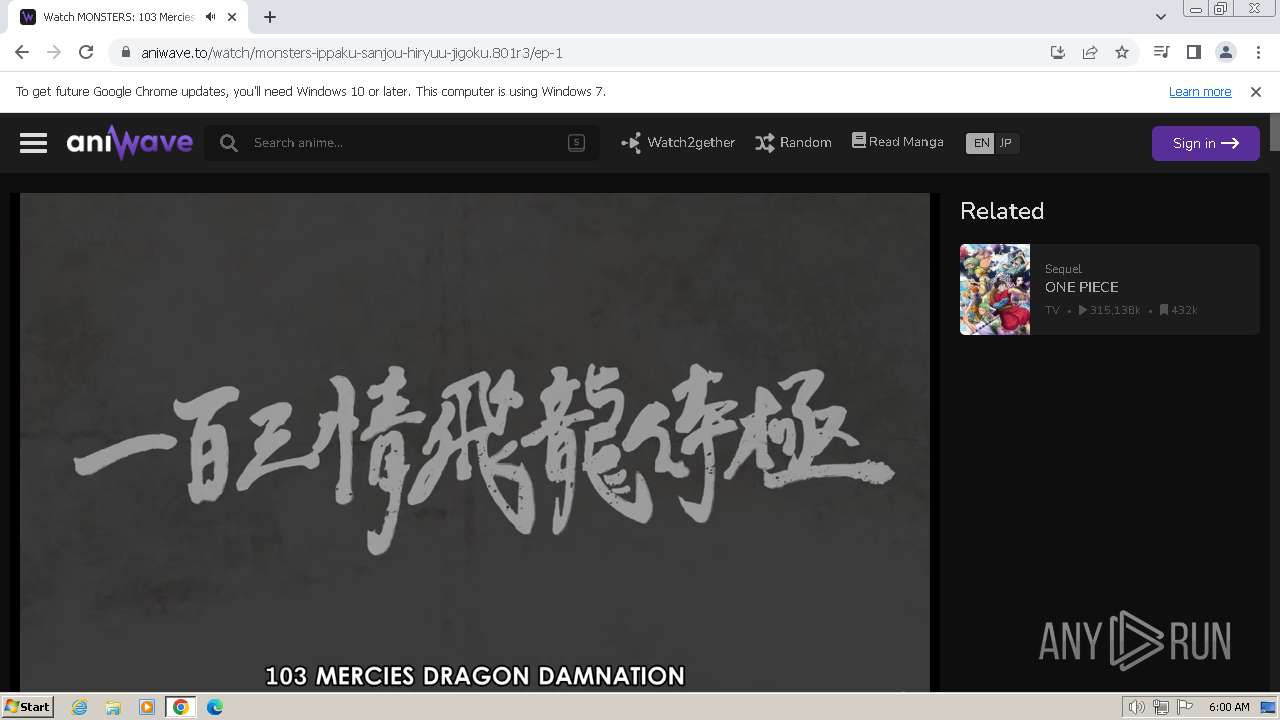Mute the tab via speaker icon
Image resolution: width=1280 pixels, height=720 pixels.
point(210,17)
